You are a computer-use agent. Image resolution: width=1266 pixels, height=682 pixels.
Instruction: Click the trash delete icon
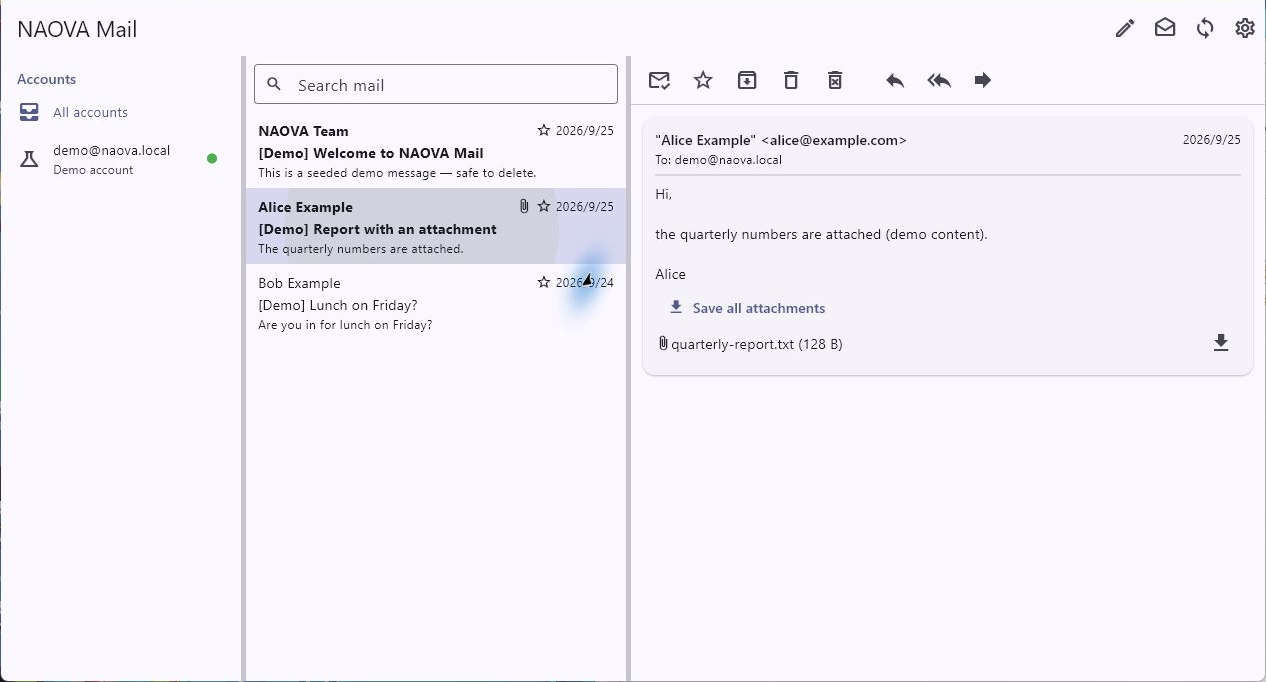click(x=791, y=80)
